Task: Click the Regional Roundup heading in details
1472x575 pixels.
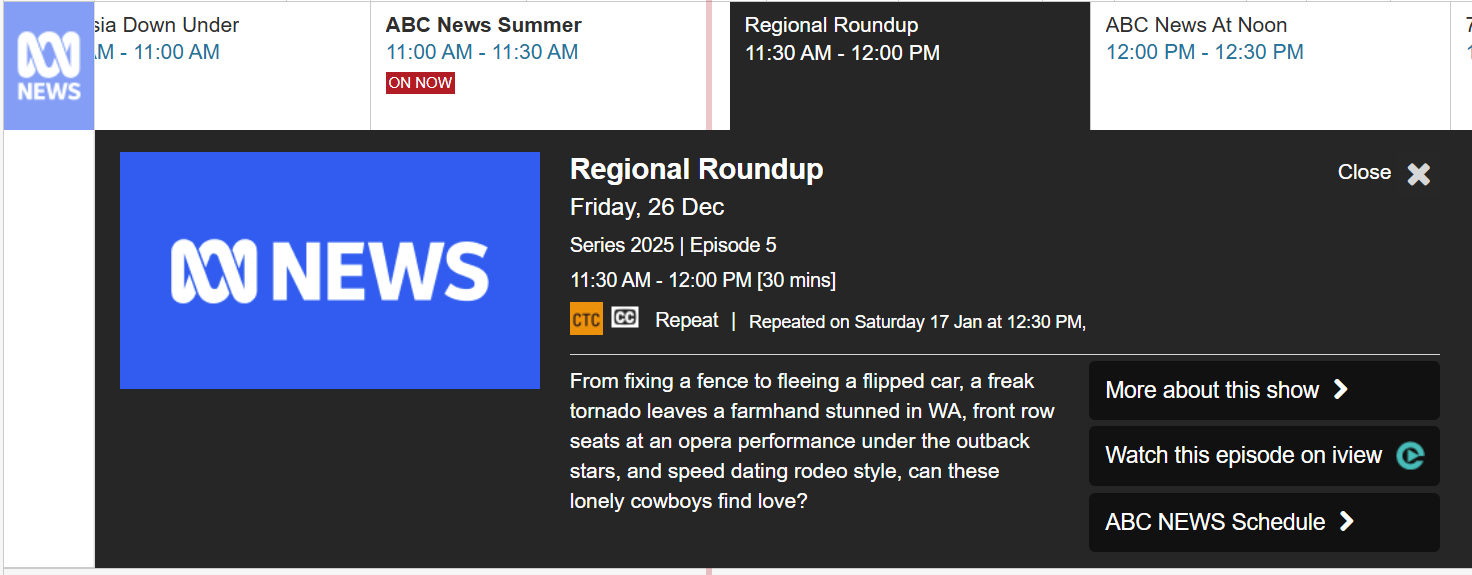Action: click(696, 169)
